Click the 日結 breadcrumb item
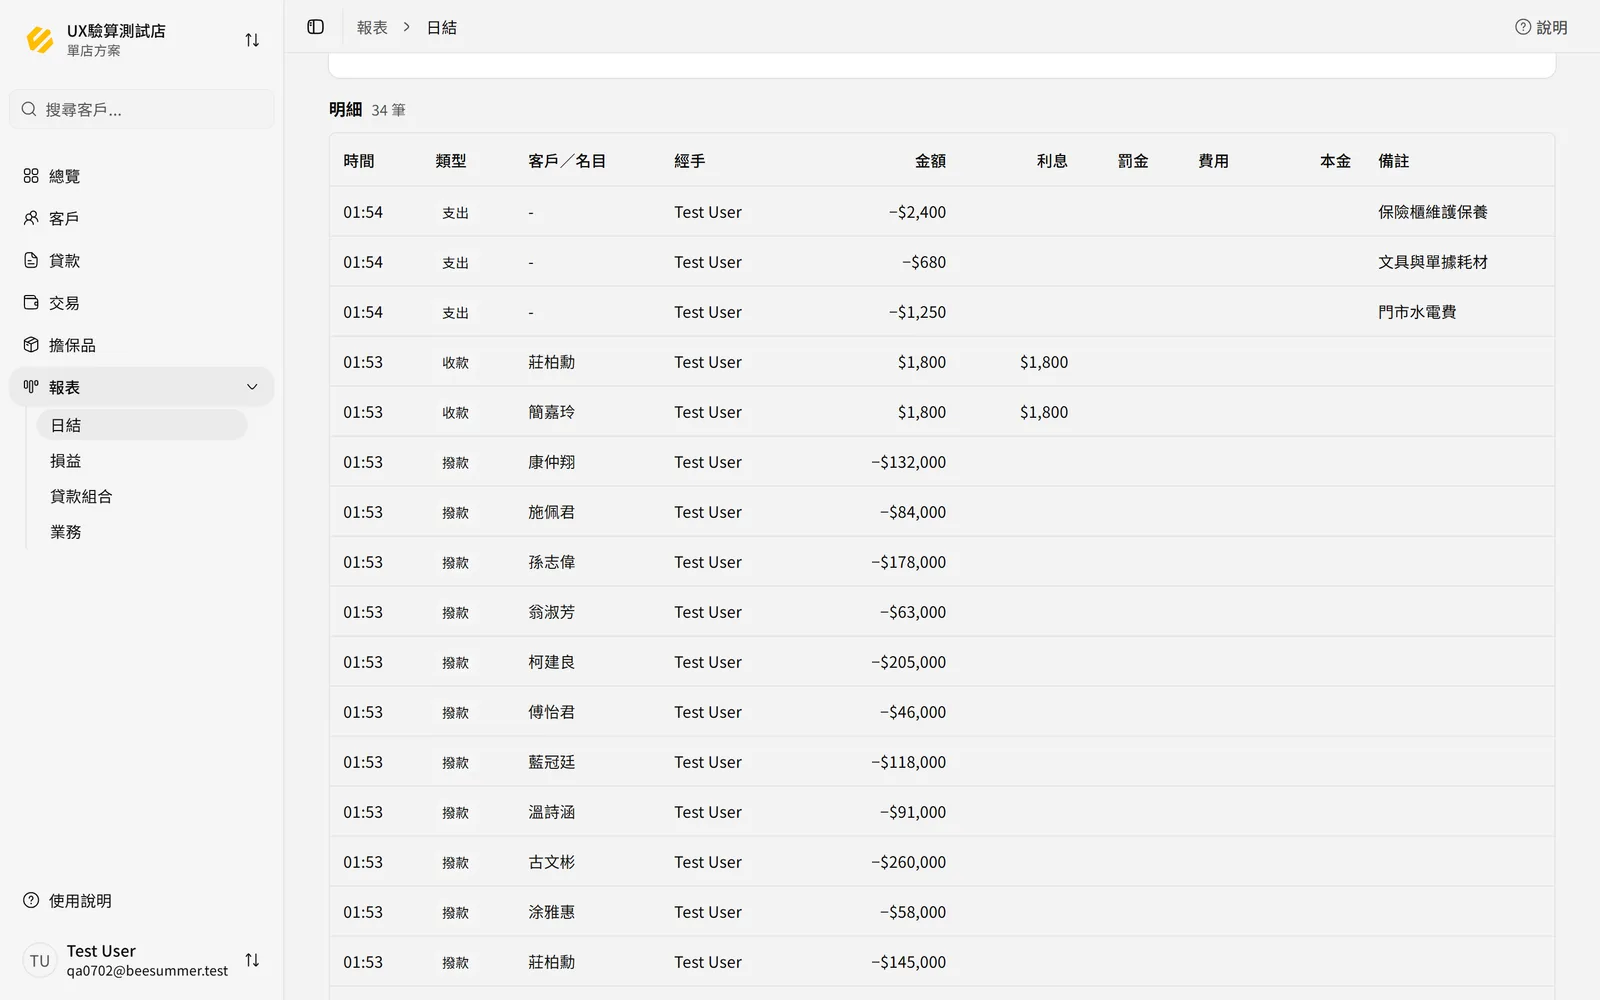The width and height of the screenshot is (1600, 1000). coord(441,28)
